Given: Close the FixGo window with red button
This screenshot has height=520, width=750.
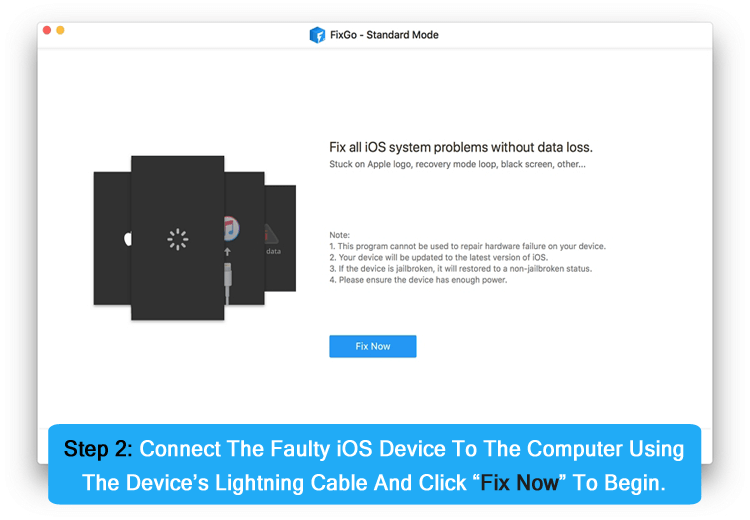Looking at the screenshot, I should [47, 31].
